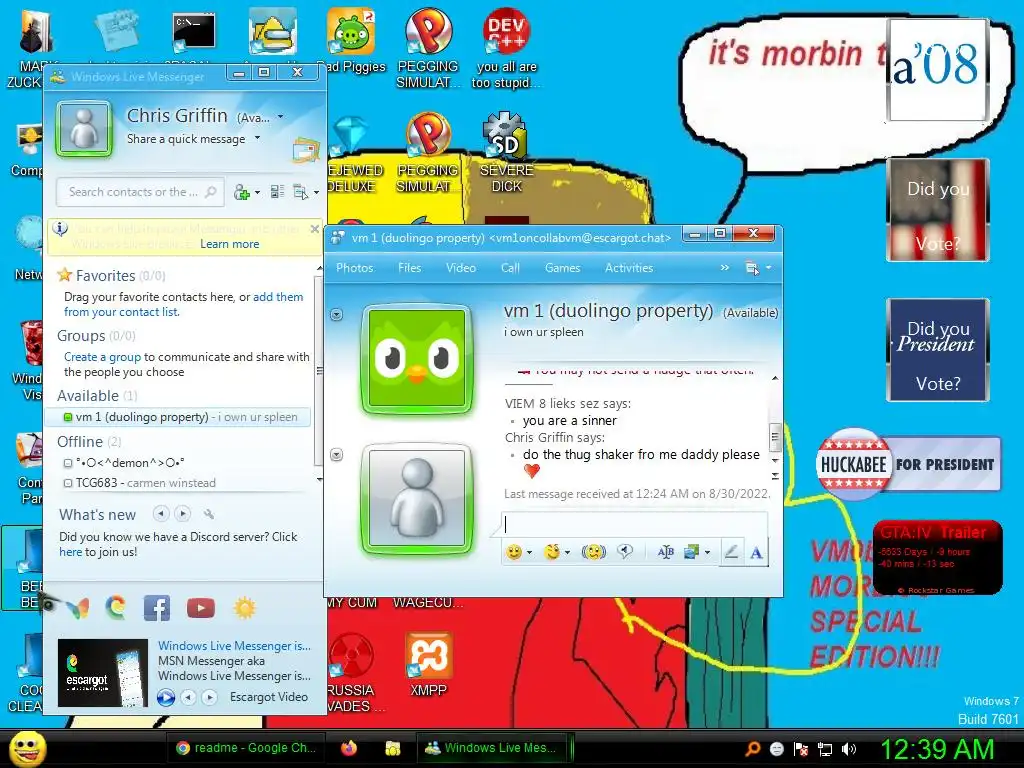Click 'add them from your contact list' link
The image size is (1024, 768).
[184, 304]
